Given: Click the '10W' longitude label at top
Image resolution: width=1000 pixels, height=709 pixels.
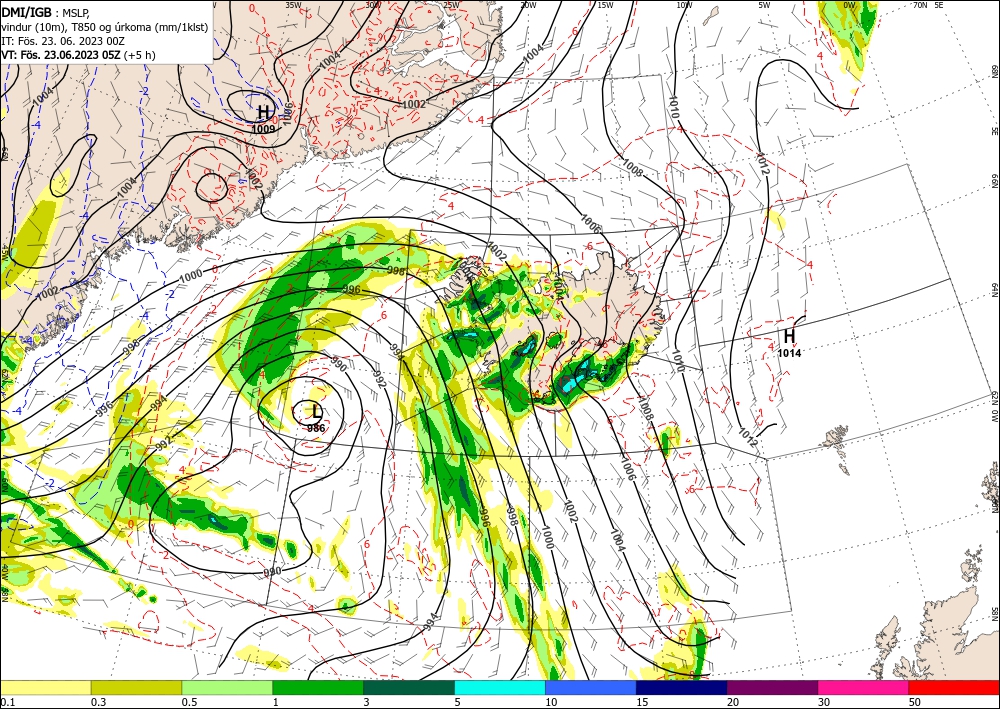Looking at the screenshot, I should pos(684,4).
